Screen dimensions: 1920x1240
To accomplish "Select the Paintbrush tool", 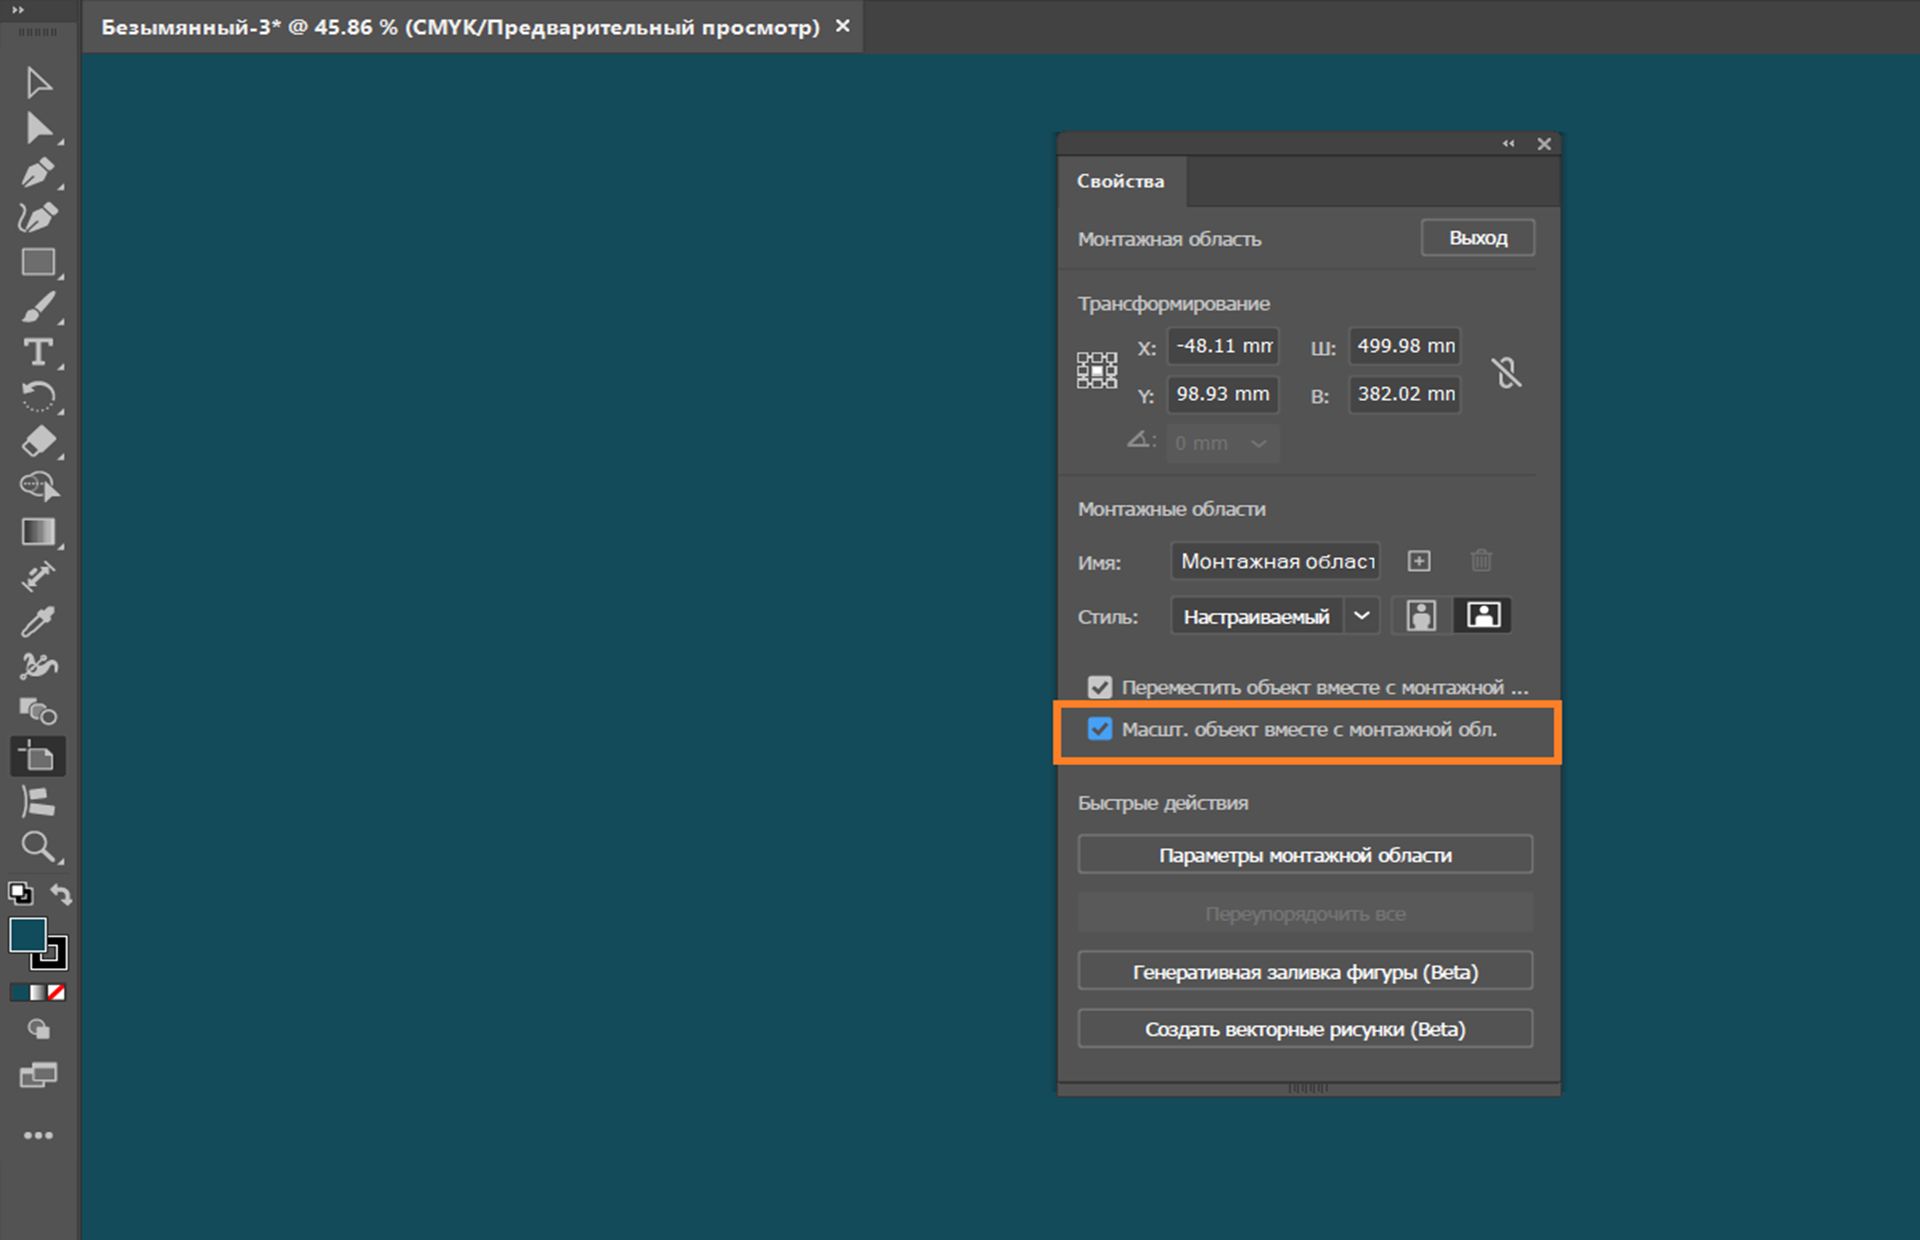I will pyautogui.click(x=40, y=307).
